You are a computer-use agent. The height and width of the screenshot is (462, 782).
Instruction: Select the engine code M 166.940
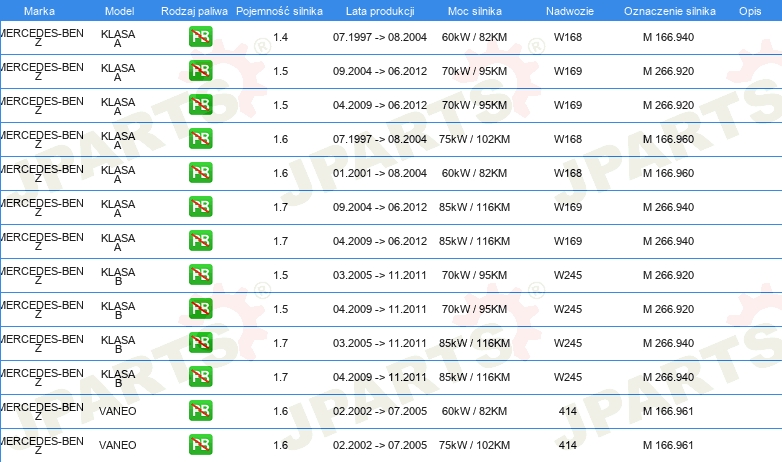pos(668,37)
